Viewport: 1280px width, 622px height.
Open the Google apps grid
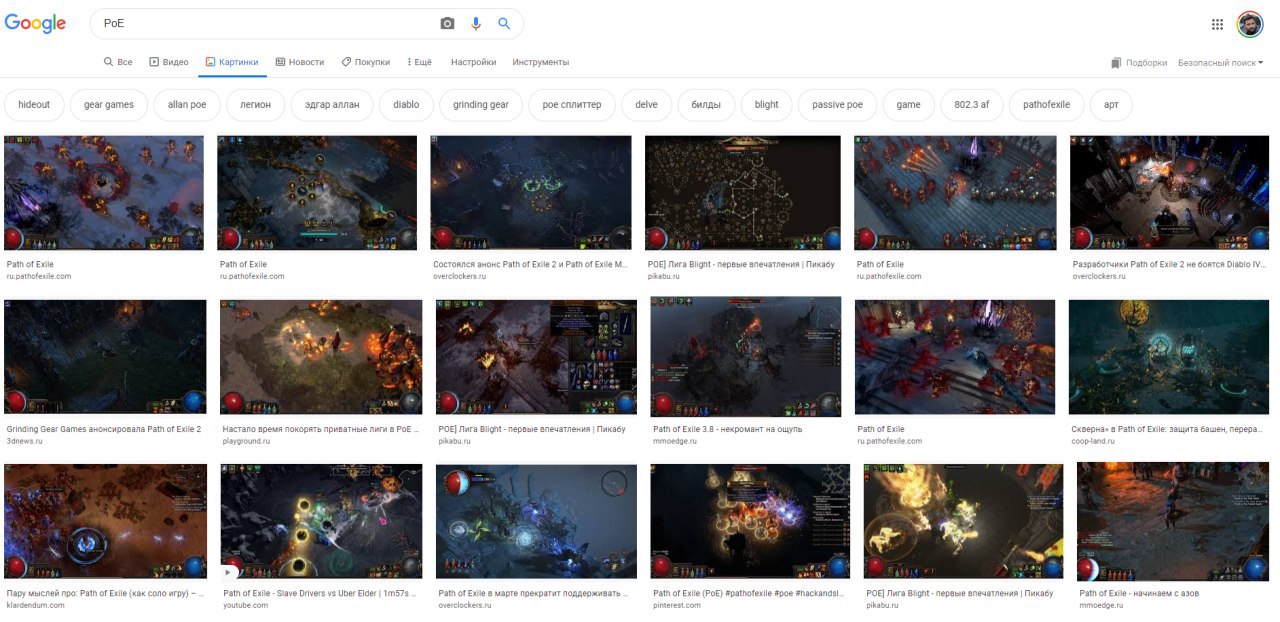click(1217, 24)
